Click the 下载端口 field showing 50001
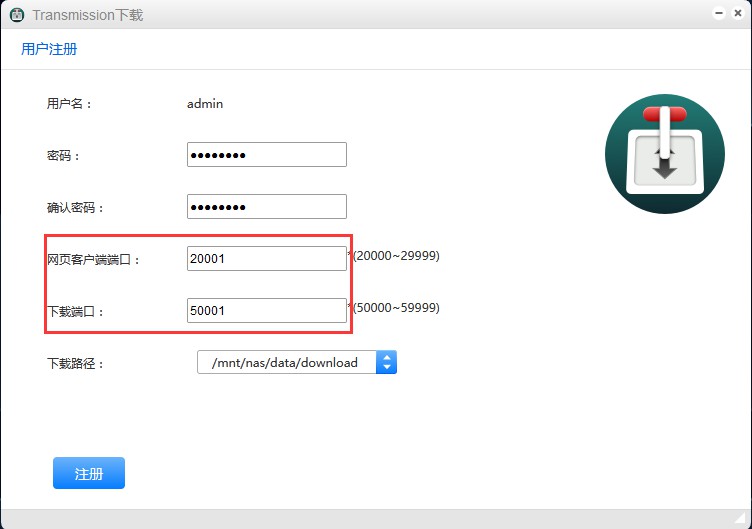The height and width of the screenshot is (529, 752). (x=266, y=311)
